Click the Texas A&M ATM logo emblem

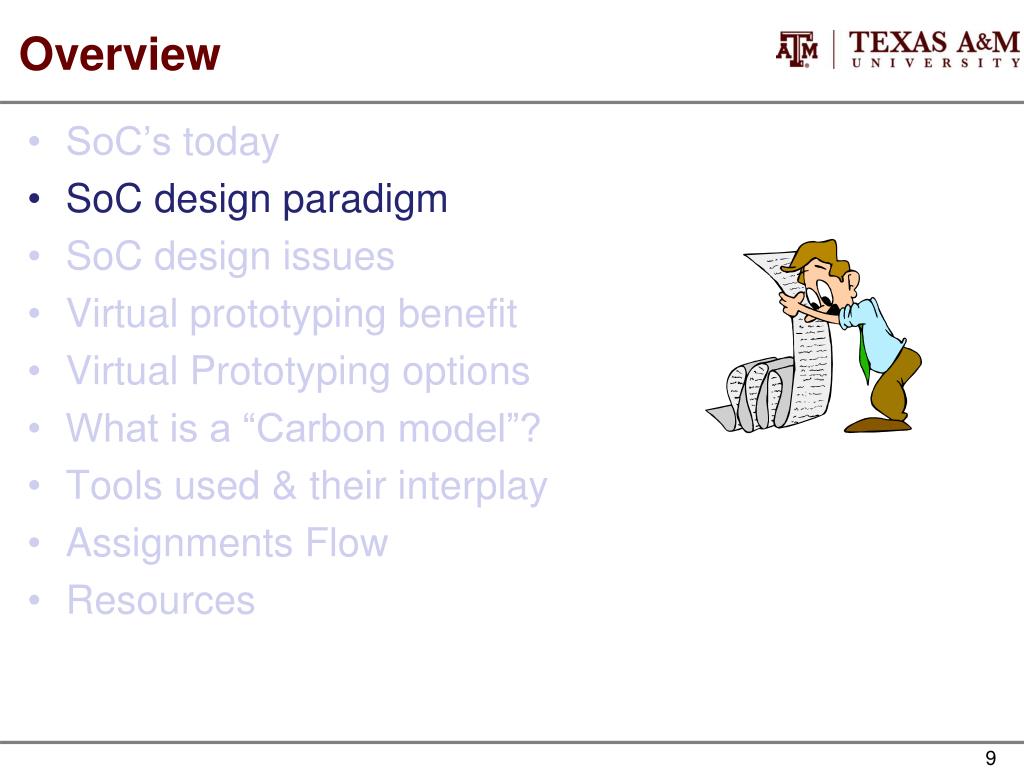(797, 49)
